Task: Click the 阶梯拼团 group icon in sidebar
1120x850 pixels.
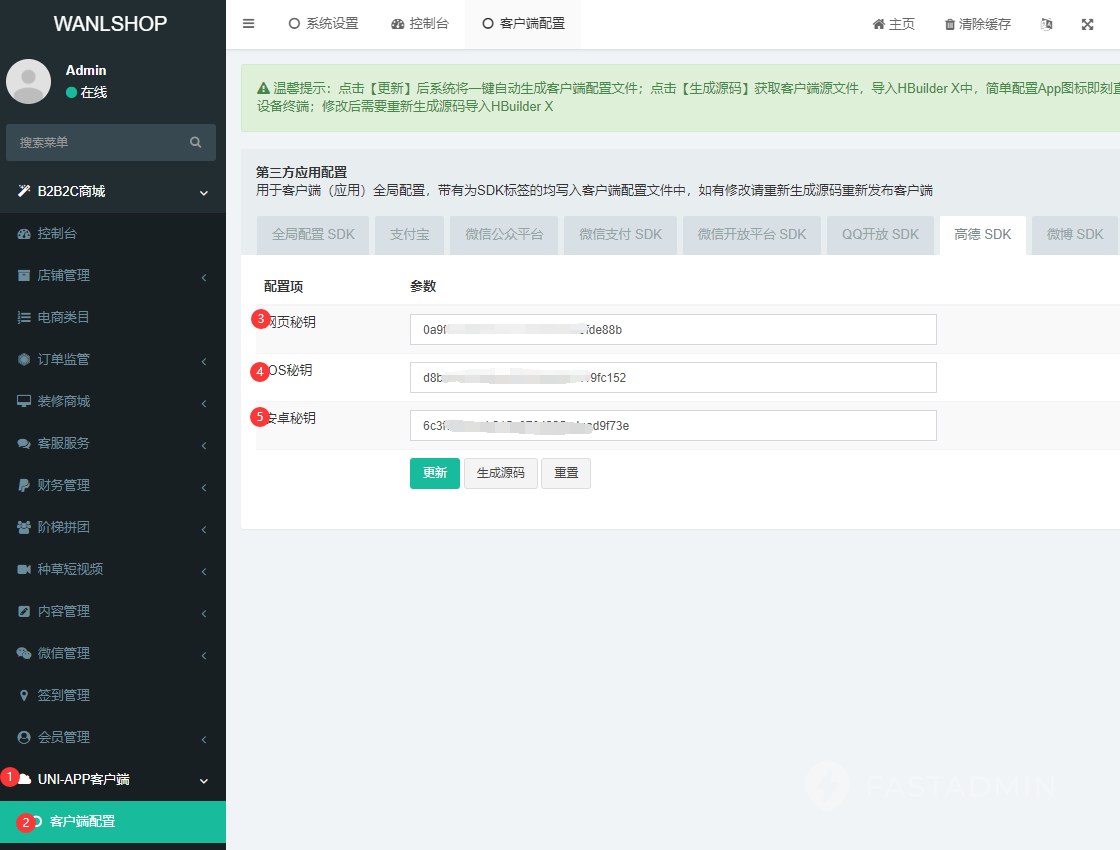Action: (x=24, y=527)
